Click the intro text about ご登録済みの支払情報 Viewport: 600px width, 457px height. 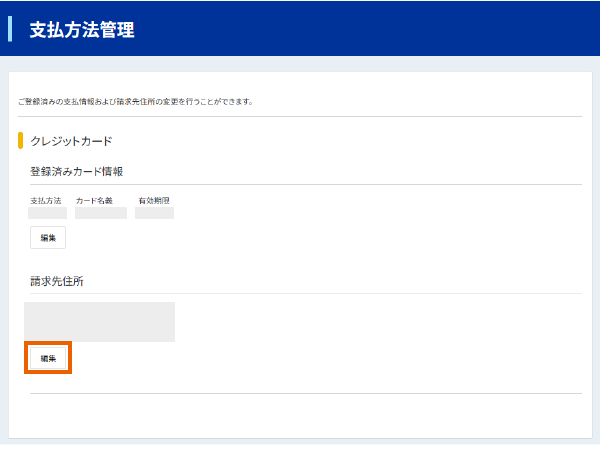click(135, 102)
